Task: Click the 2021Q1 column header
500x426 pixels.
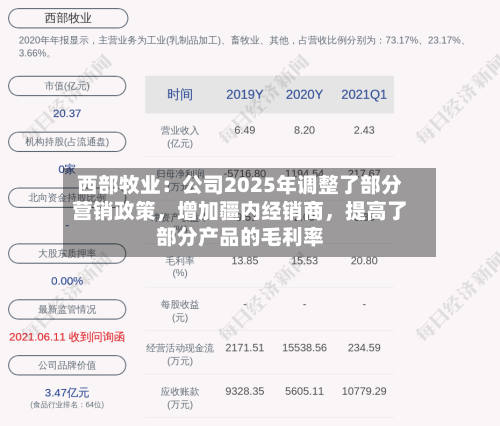Action: click(364, 95)
